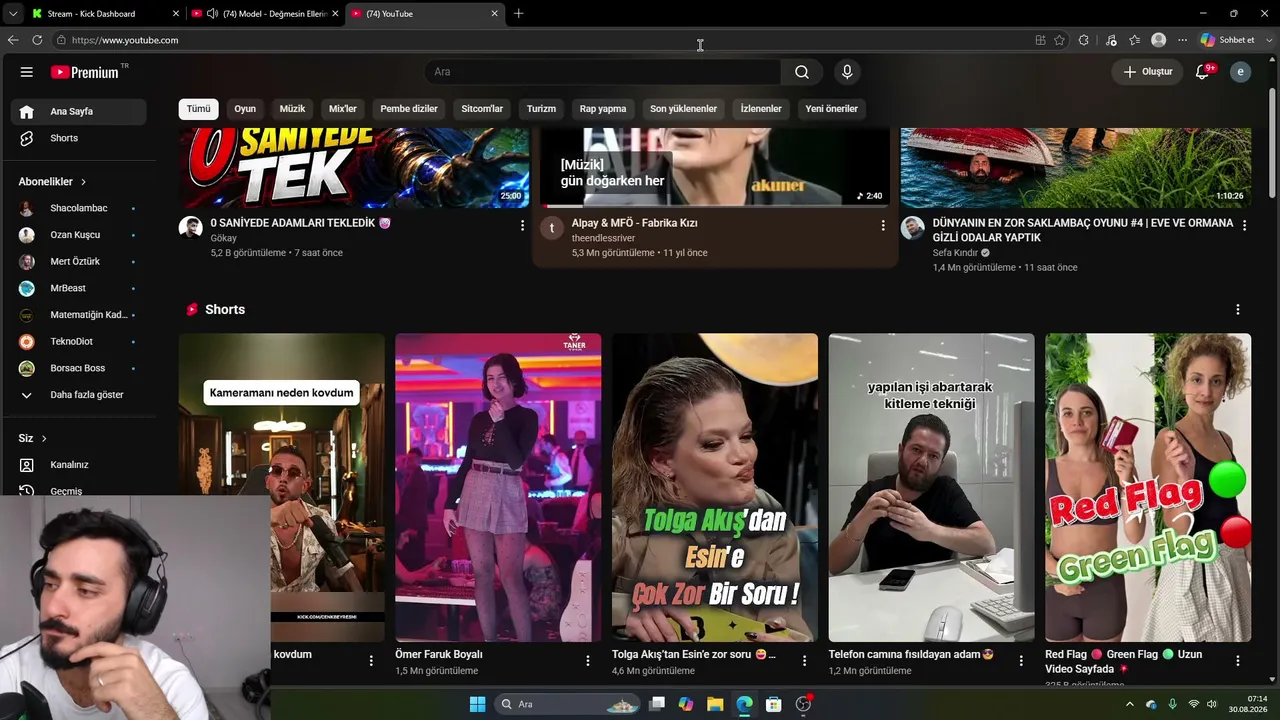Expand Daha fazla göster in subscriptions
Image resolution: width=1280 pixels, height=720 pixels.
point(78,395)
